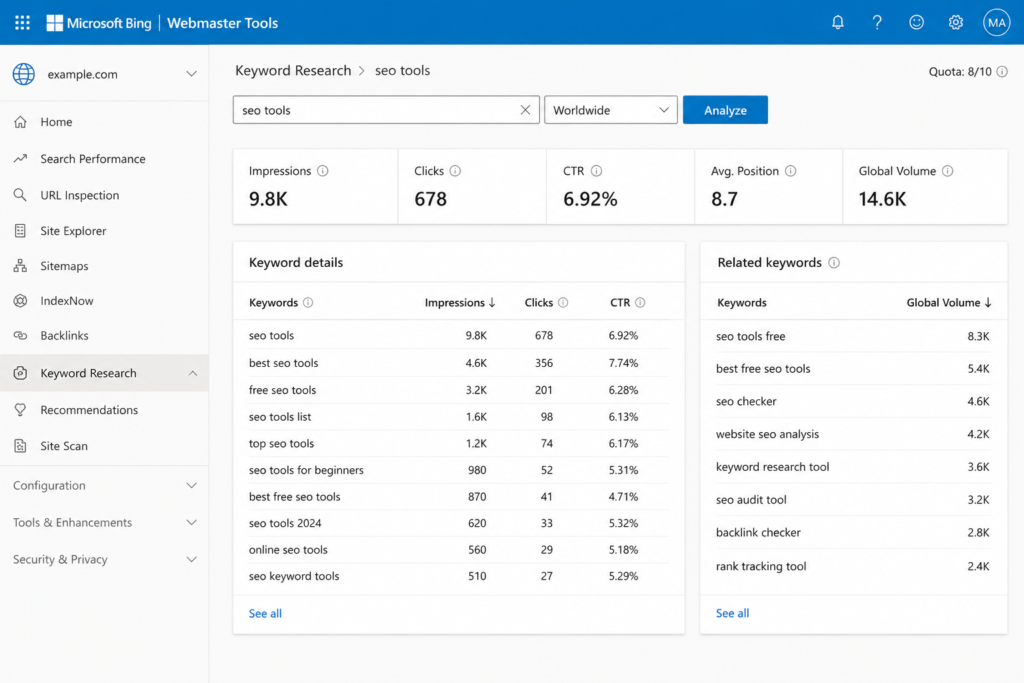Collapse the Keyword Research menu

click(x=192, y=373)
